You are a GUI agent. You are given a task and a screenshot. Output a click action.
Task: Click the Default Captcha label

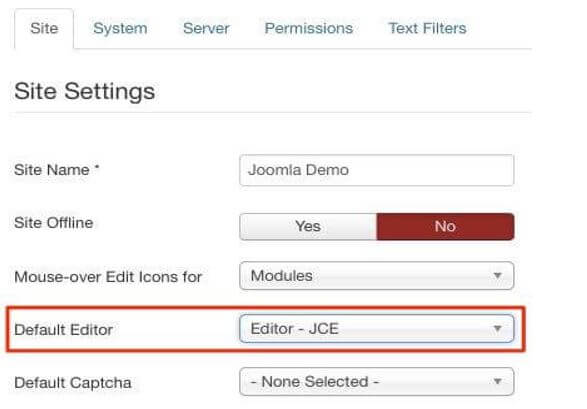pos(73,383)
